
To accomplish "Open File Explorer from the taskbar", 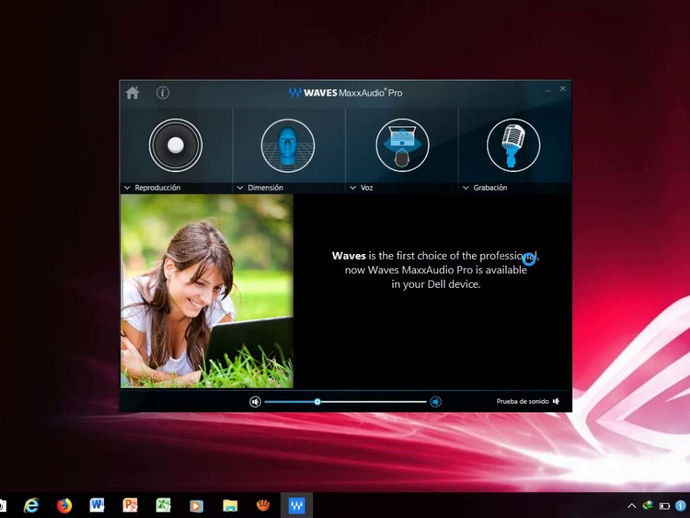I will point(230,506).
